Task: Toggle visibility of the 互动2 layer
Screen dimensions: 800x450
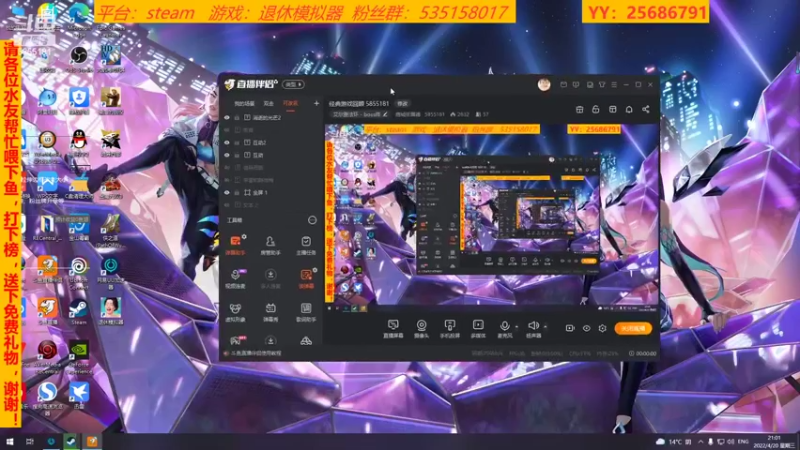Action: point(227,142)
